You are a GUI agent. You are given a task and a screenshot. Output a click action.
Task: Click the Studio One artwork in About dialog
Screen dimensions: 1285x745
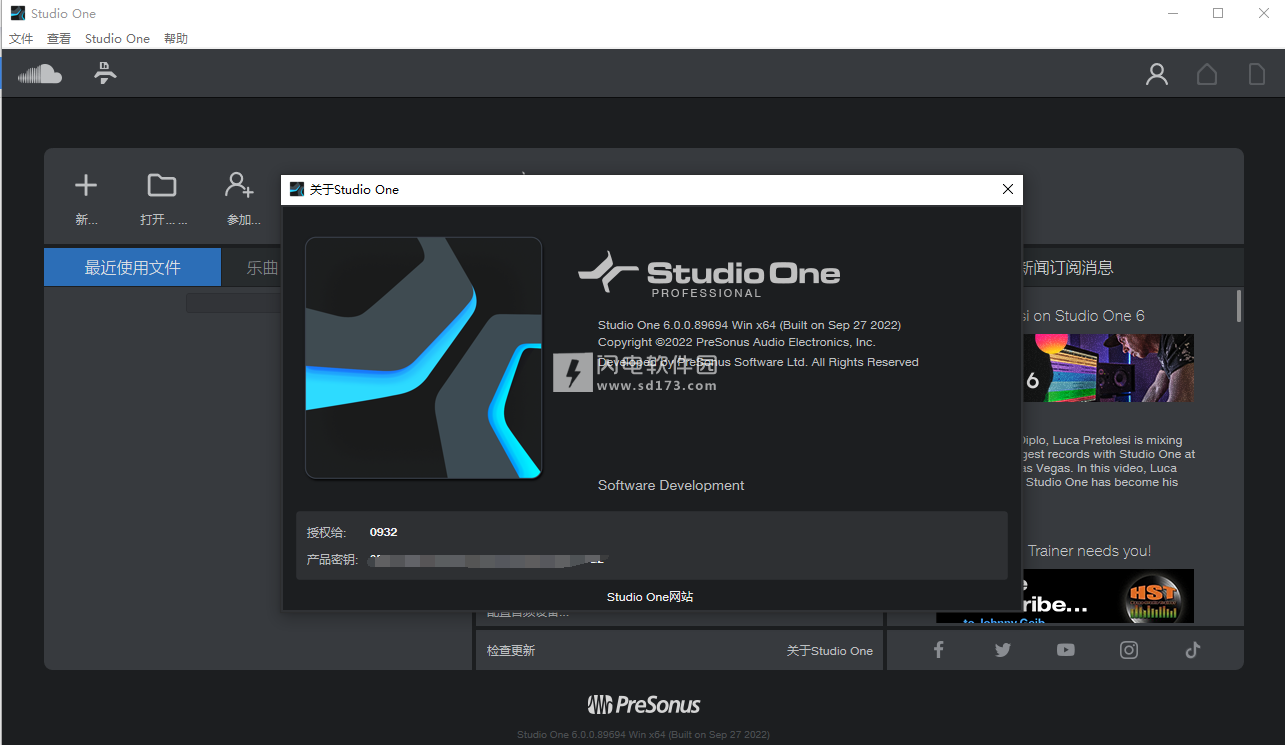click(423, 358)
